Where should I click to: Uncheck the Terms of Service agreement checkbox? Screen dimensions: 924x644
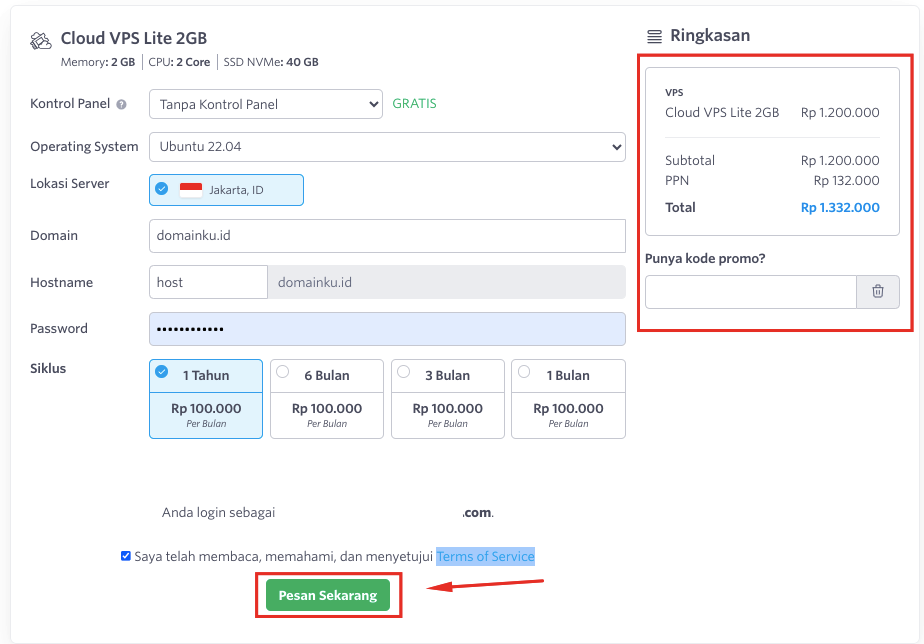pos(125,556)
